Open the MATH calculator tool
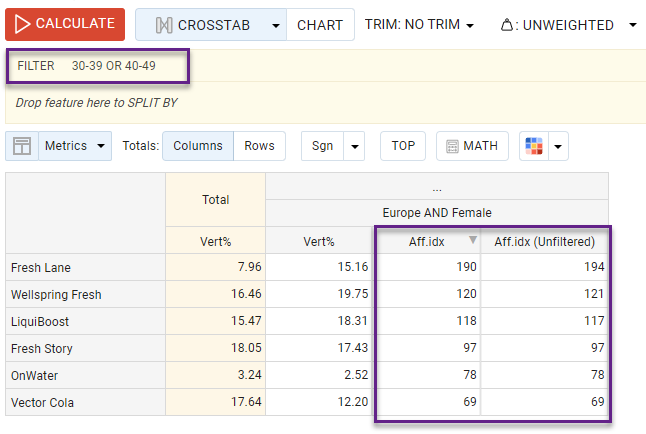 coord(472,146)
